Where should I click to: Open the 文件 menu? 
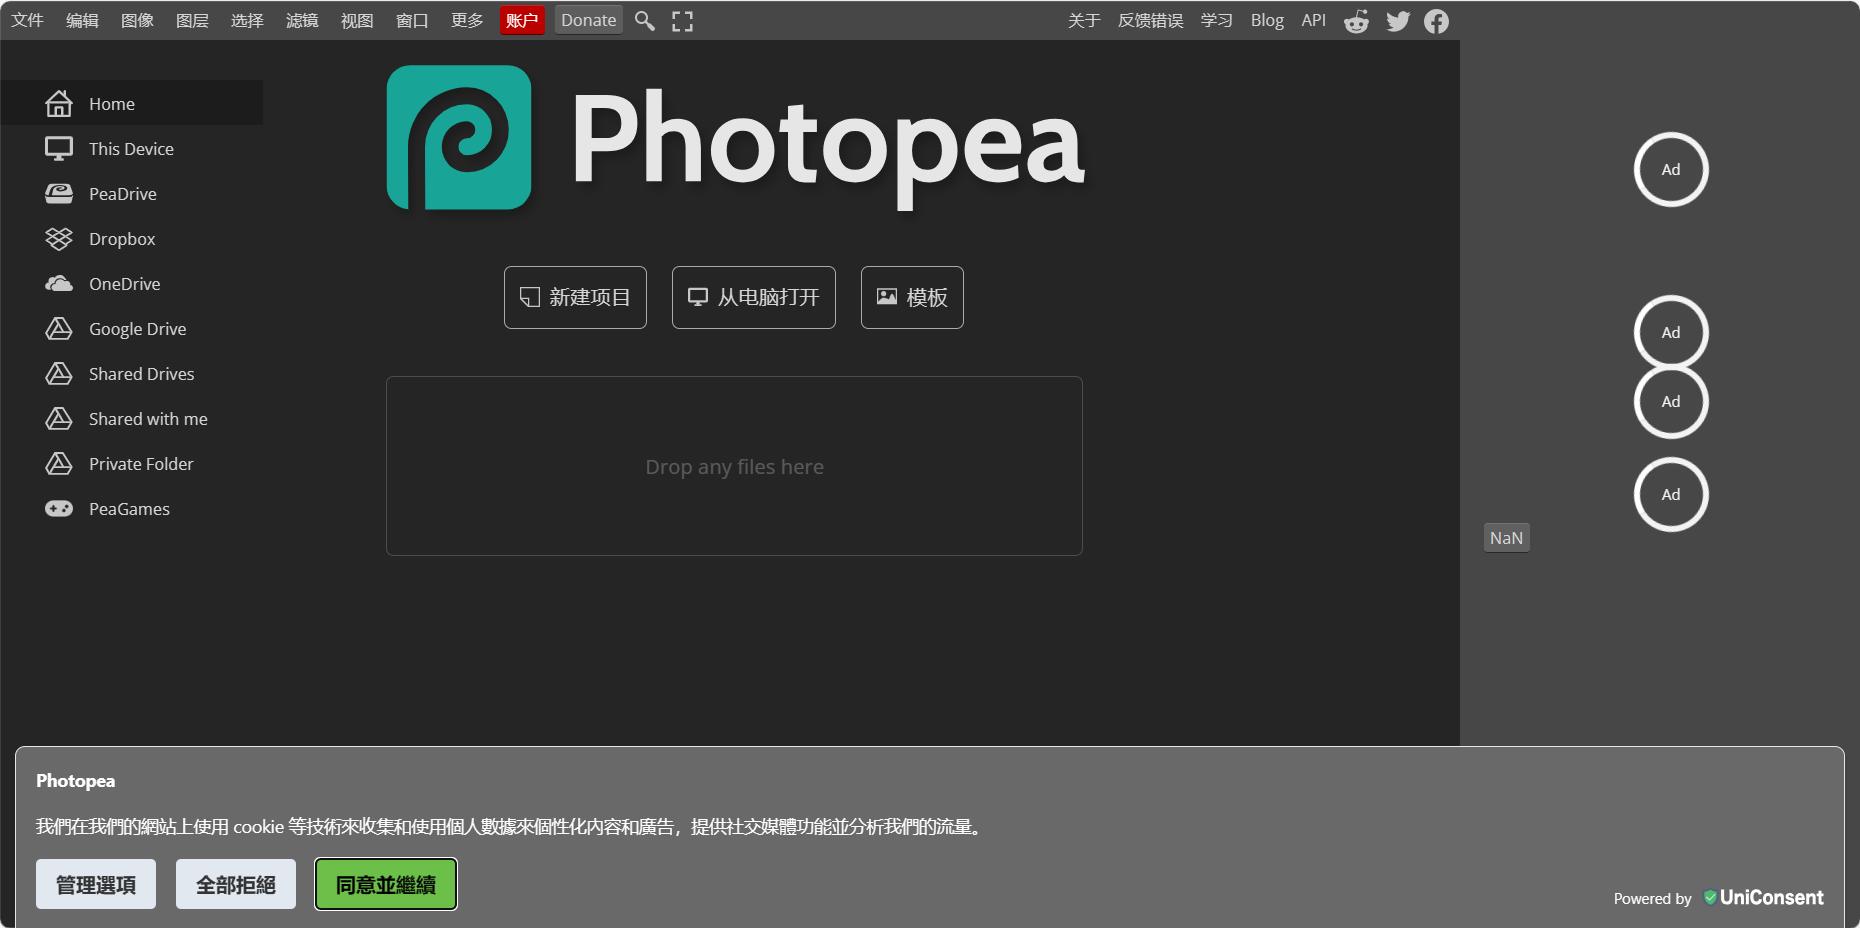click(27, 20)
